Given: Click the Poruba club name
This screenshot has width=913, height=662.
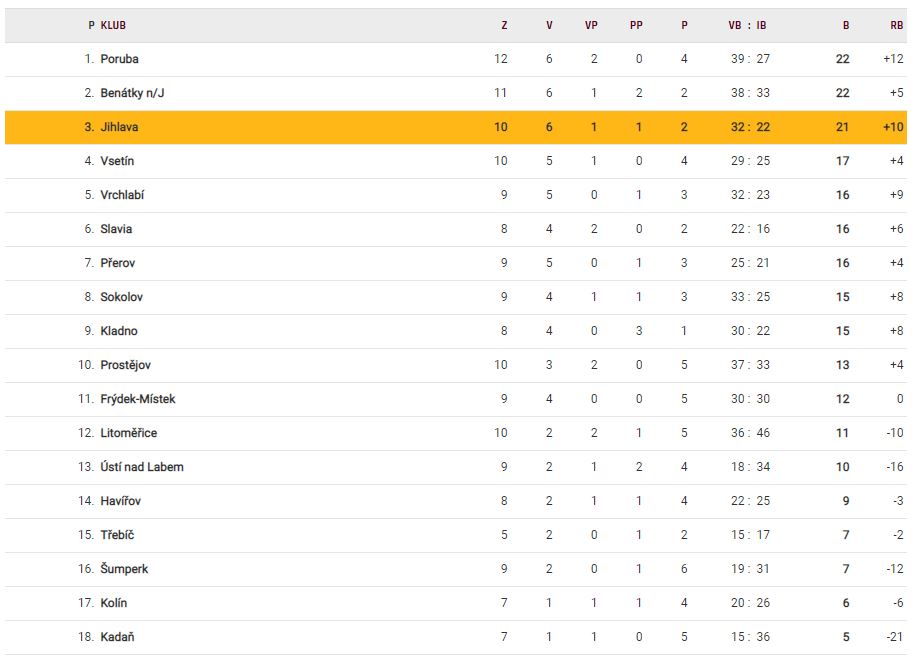Looking at the screenshot, I should tap(119, 59).
